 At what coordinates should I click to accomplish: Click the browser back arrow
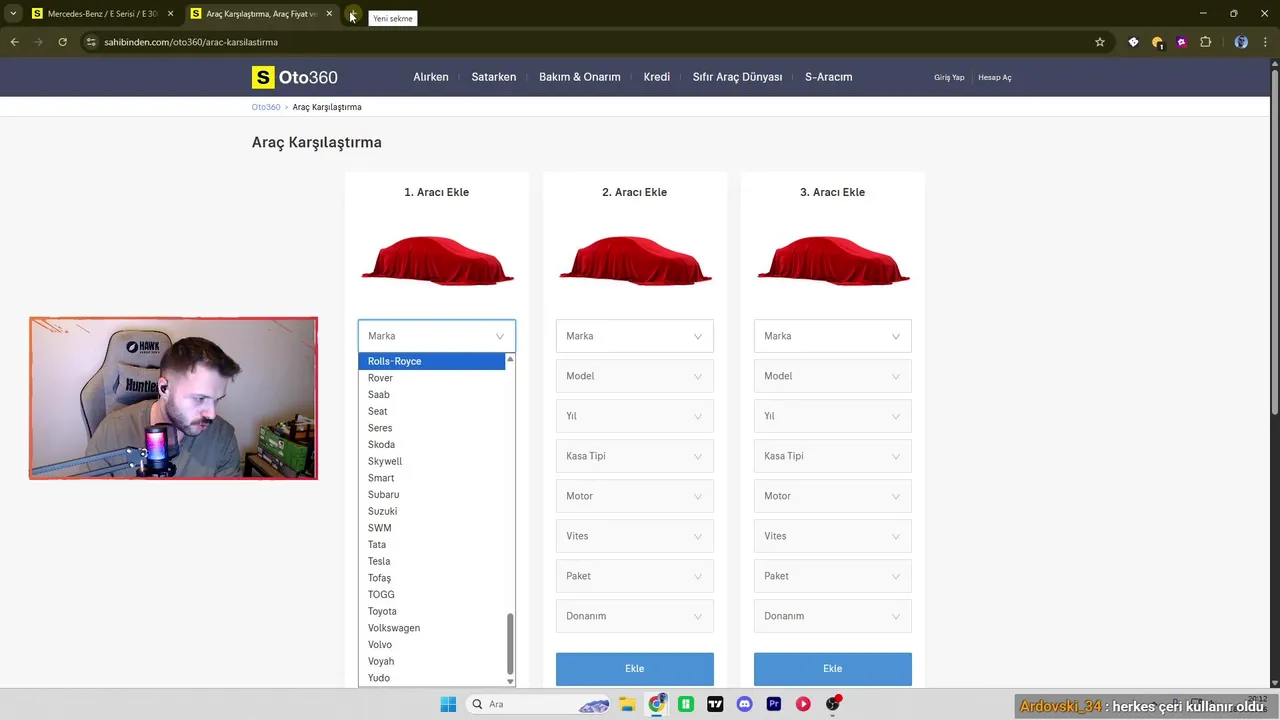pos(14,42)
